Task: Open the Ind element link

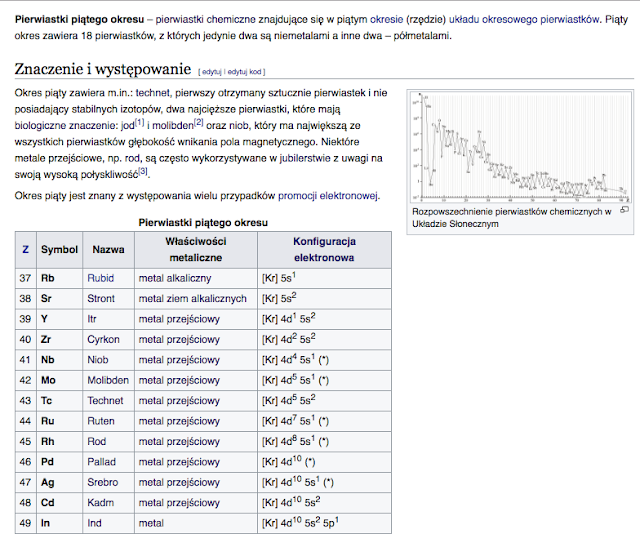Action: [94, 523]
